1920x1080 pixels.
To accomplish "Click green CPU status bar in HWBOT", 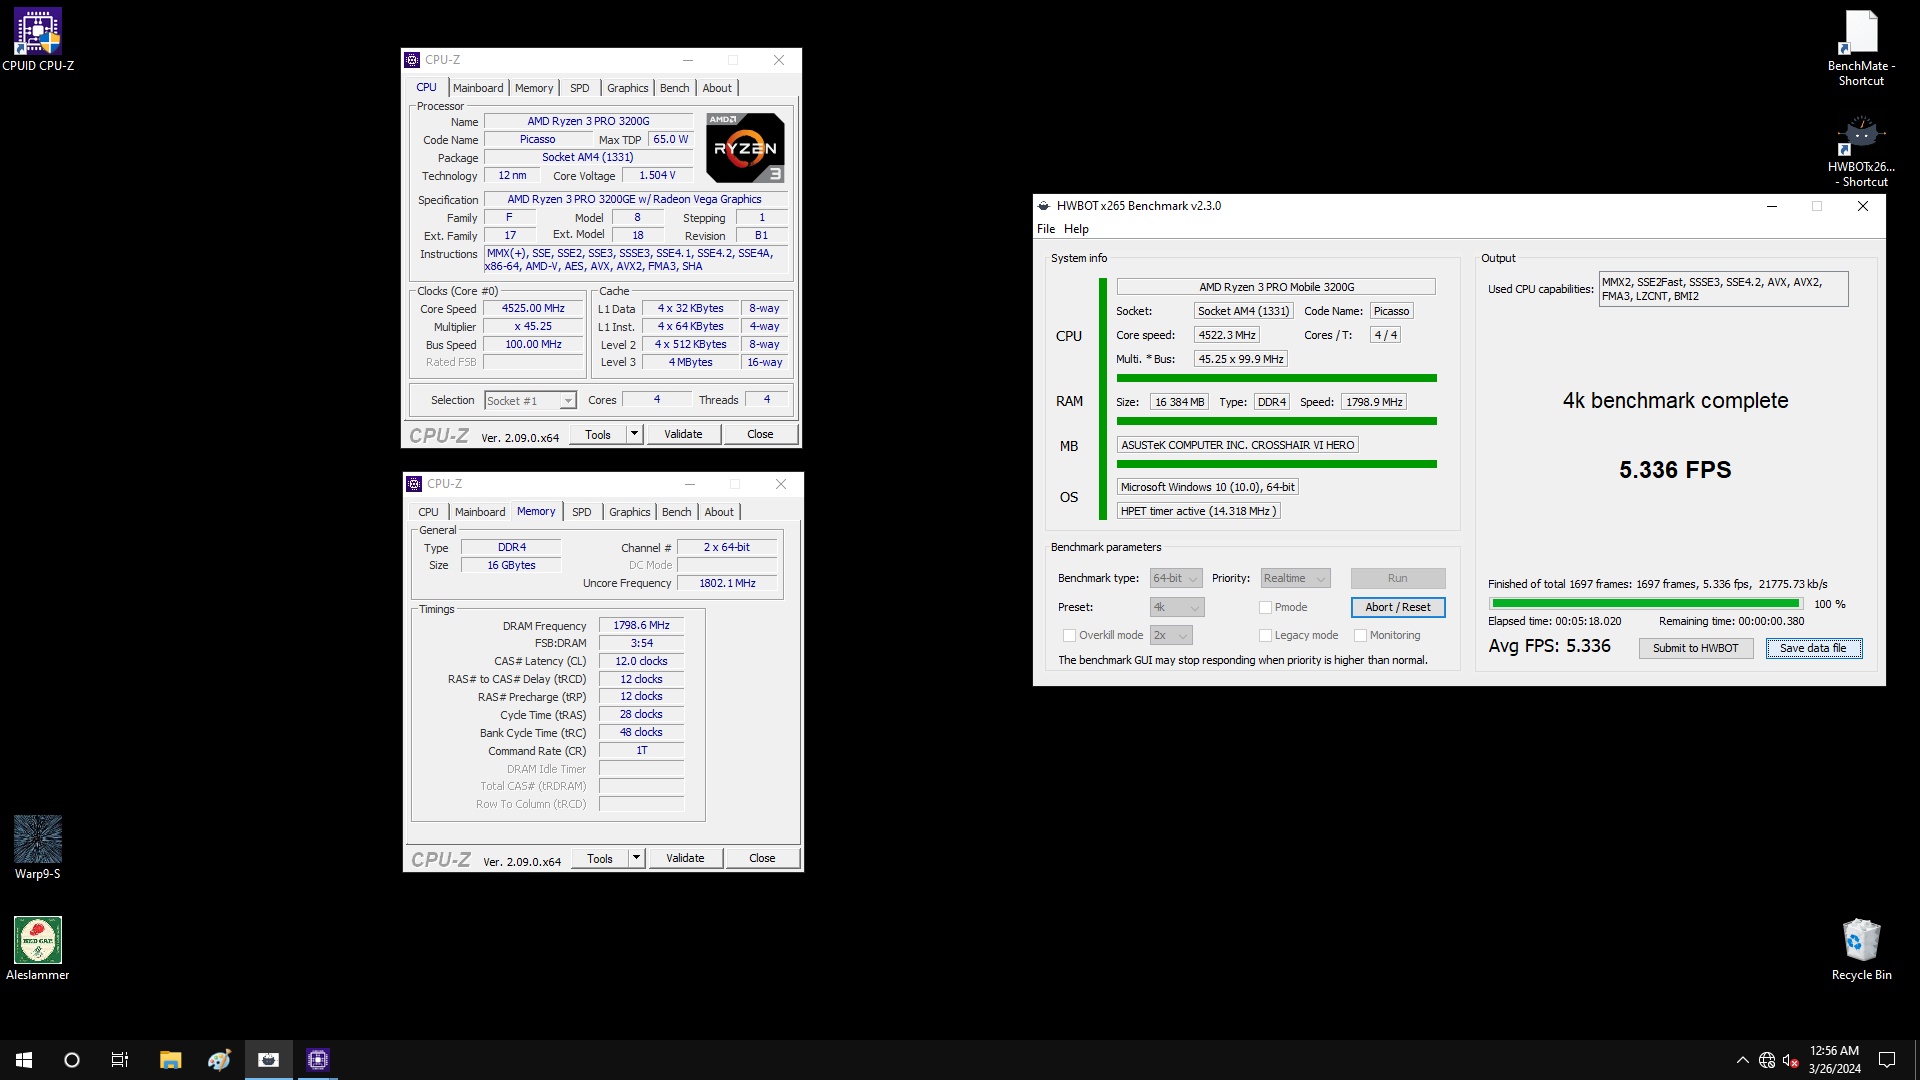I will (x=1276, y=378).
